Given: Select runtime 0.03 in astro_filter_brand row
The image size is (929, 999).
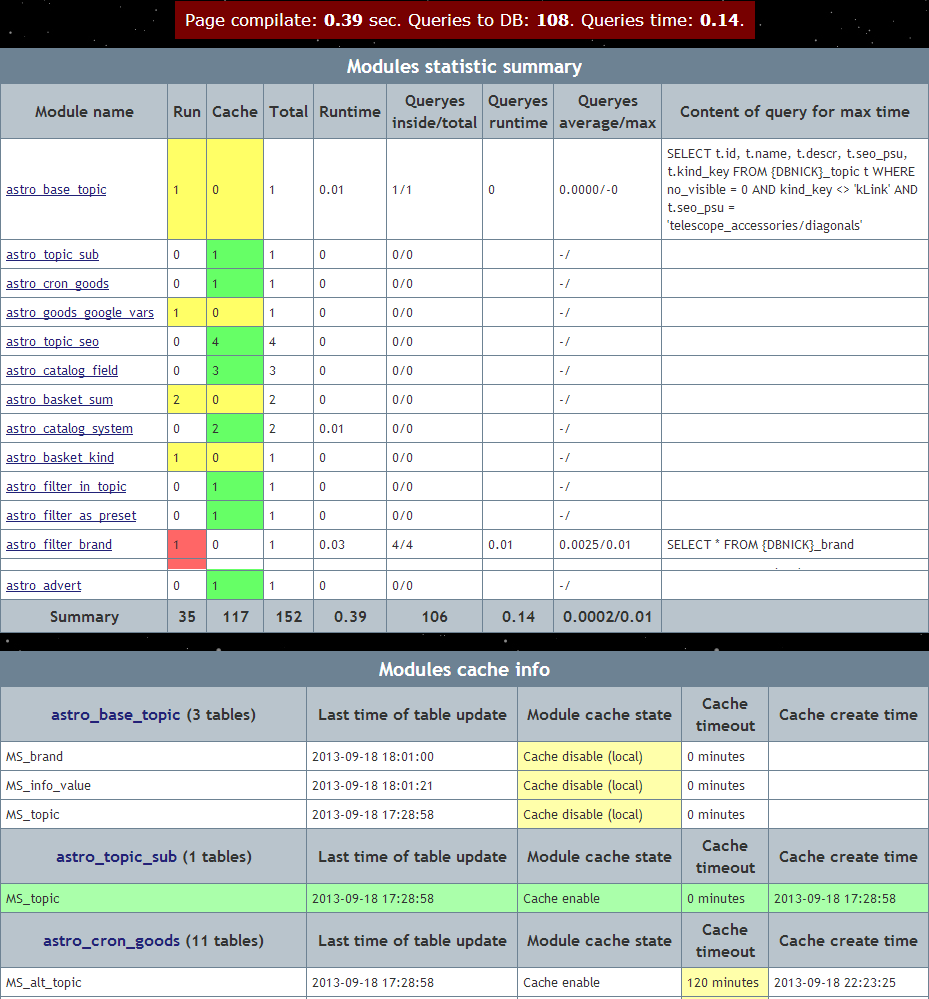Looking at the screenshot, I should (332, 545).
